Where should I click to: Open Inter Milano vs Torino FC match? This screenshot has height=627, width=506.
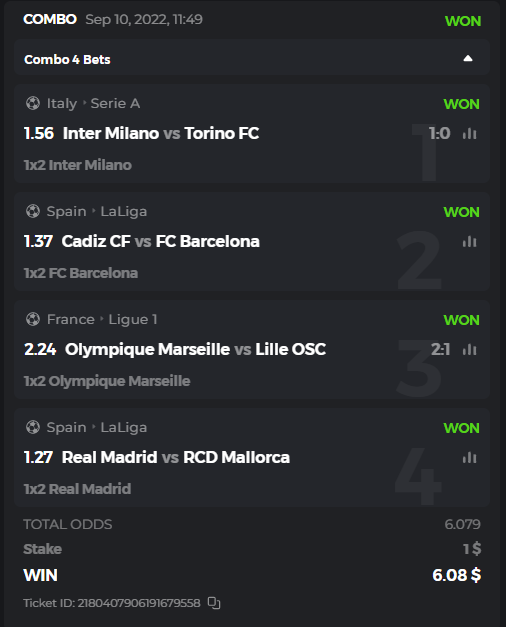click(161, 133)
